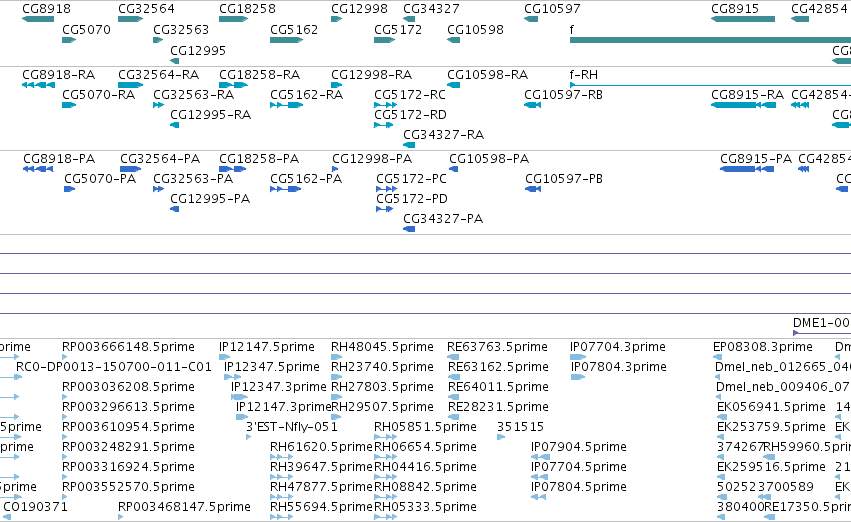The height and width of the screenshot is (522, 851).
Task: Select the CG32564 gene feature
Action: coord(130,19)
